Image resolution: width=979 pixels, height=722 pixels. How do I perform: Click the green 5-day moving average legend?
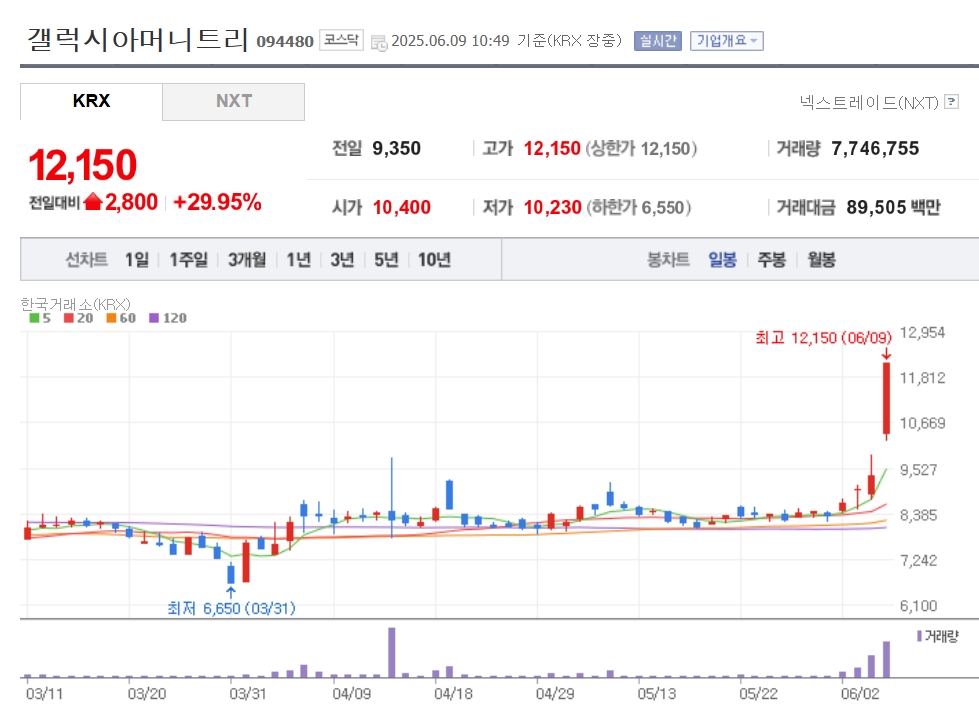tap(40, 318)
